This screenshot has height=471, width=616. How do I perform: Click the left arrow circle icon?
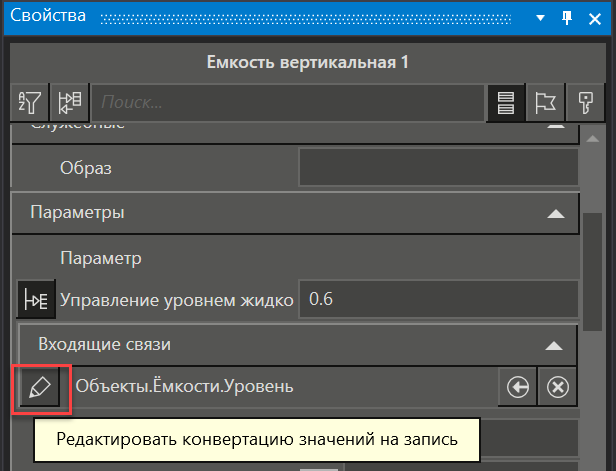coord(518,387)
